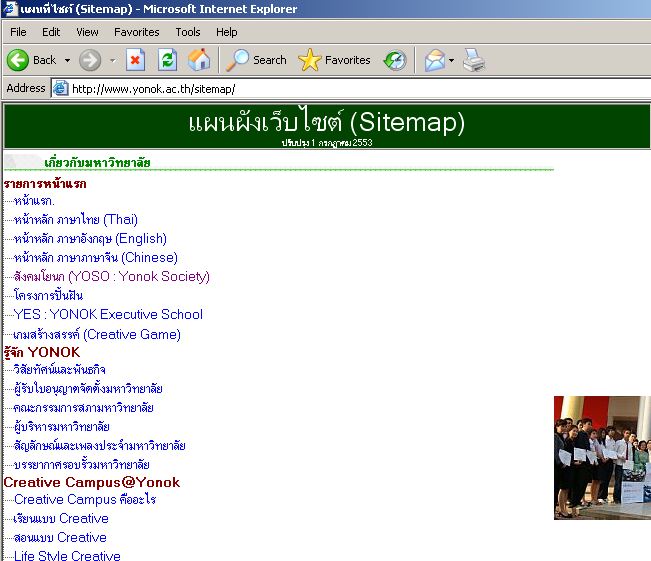Open the เรียนแบบ Creative link

[61, 518]
